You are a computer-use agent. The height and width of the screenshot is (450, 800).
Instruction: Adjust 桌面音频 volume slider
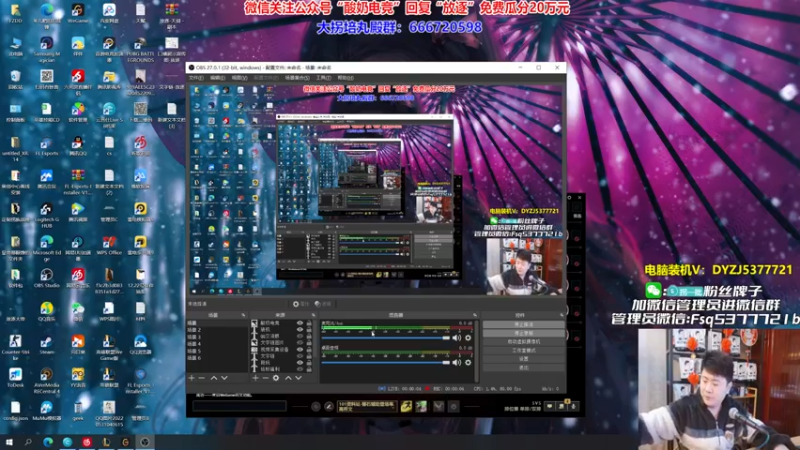tap(386, 362)
